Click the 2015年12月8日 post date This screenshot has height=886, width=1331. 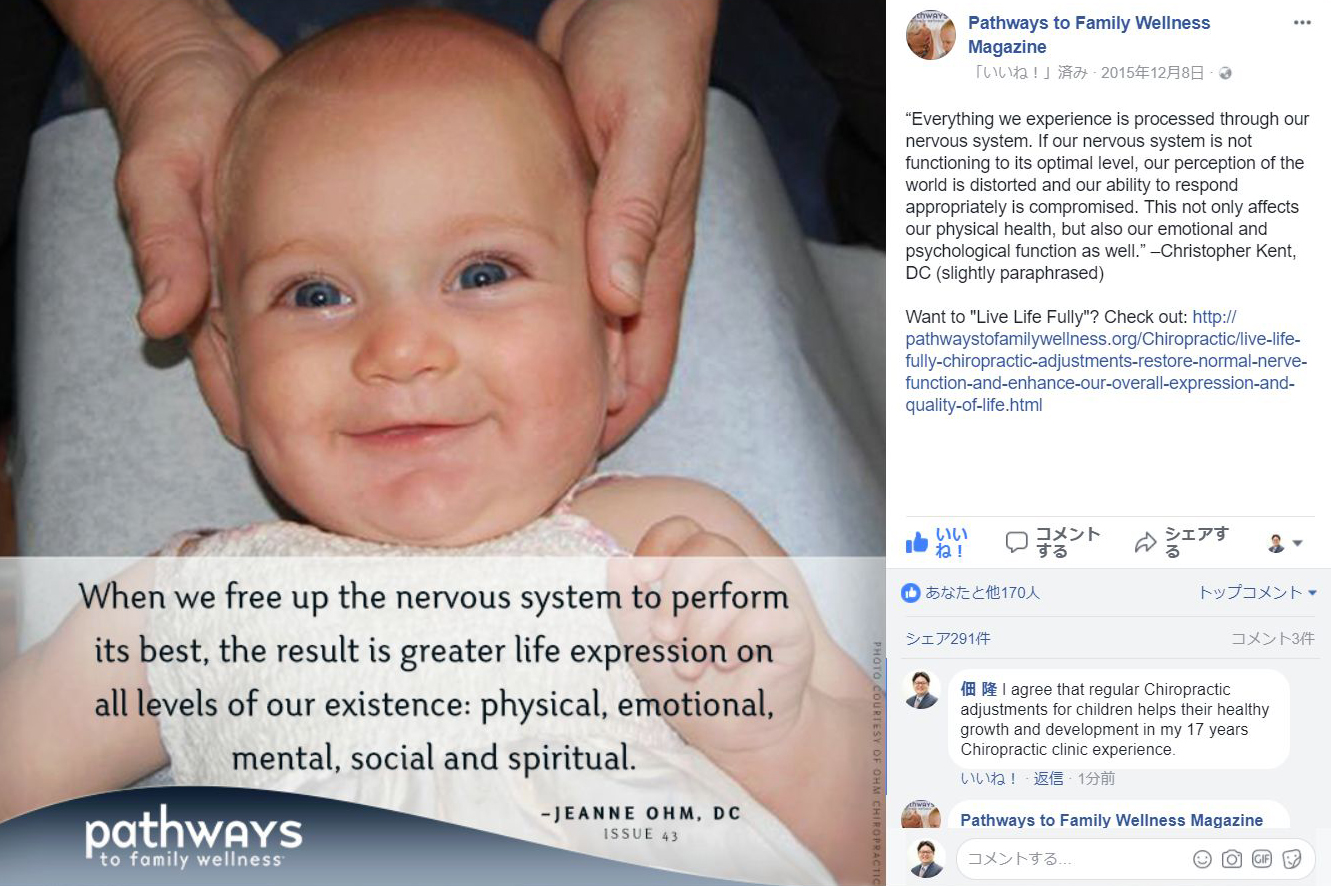click(x=1153, y=73)
